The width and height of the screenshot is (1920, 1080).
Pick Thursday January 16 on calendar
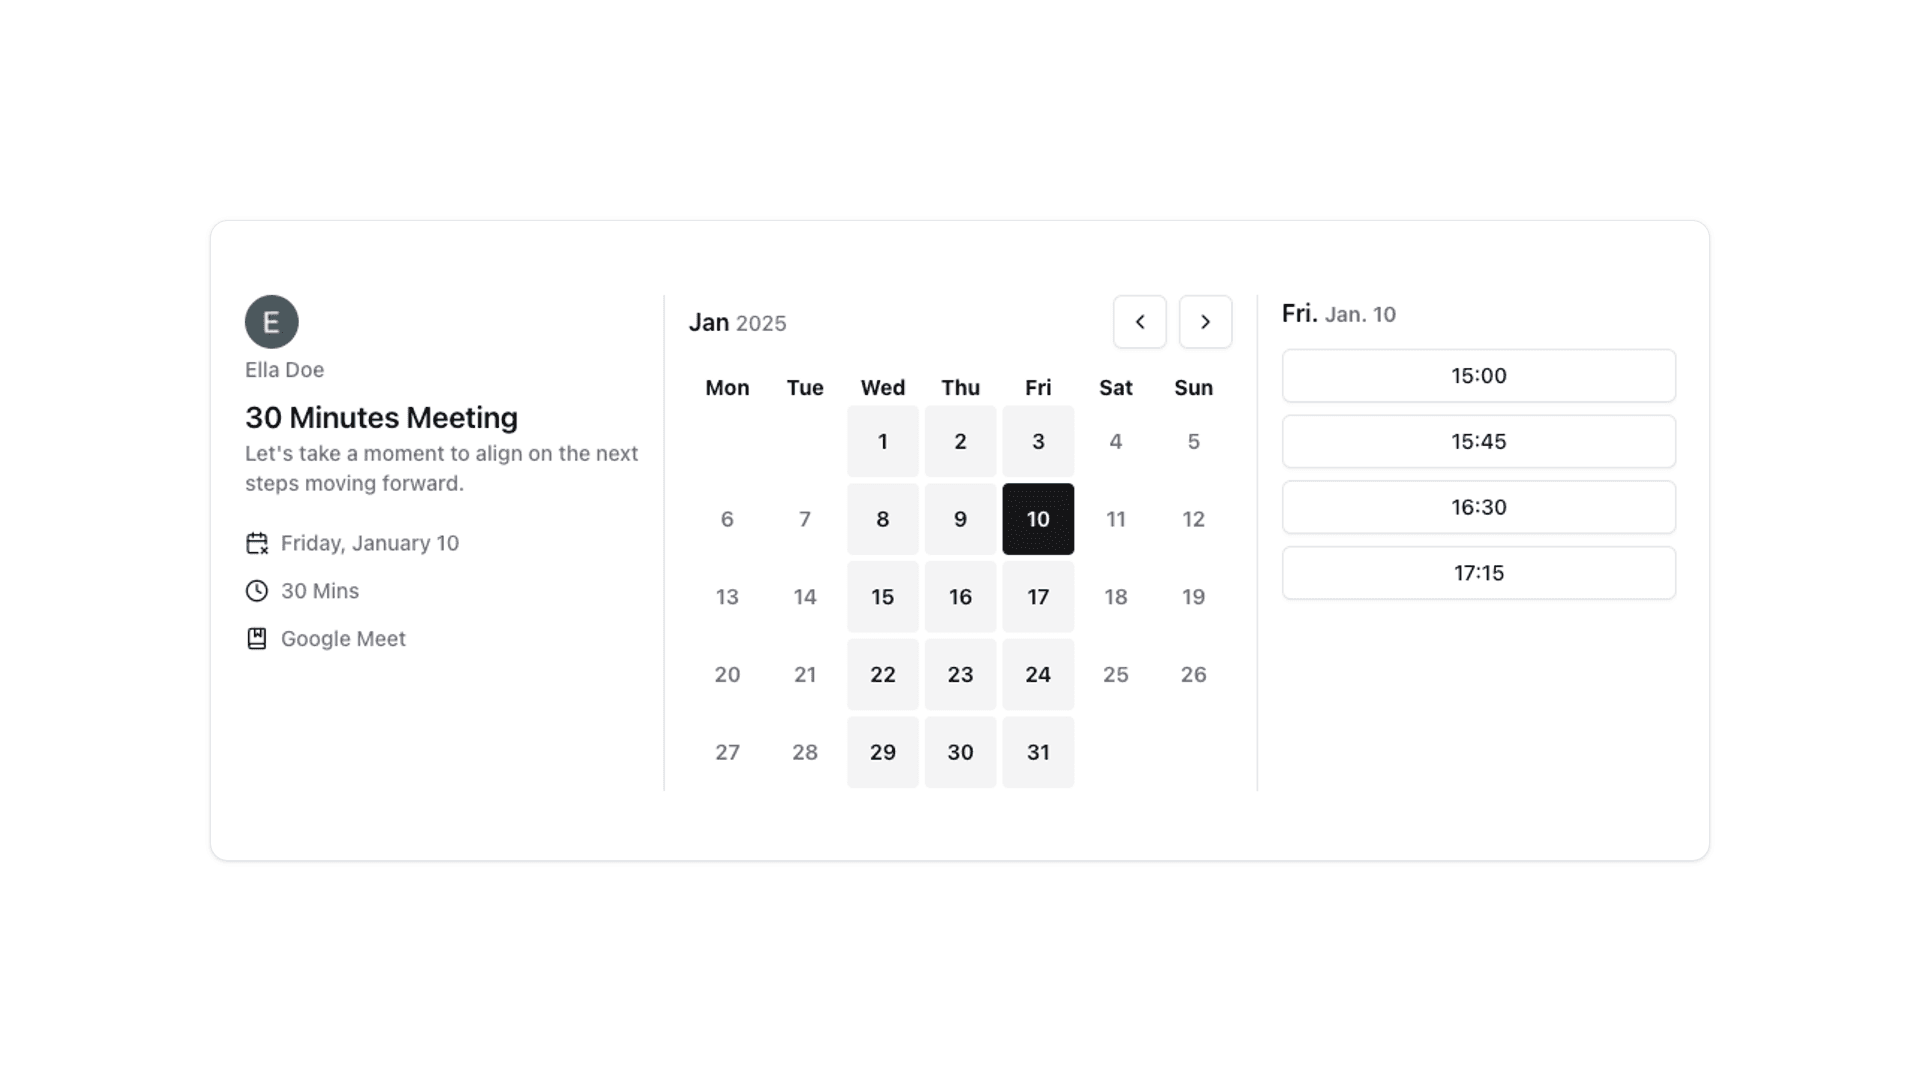click(960, 597)
